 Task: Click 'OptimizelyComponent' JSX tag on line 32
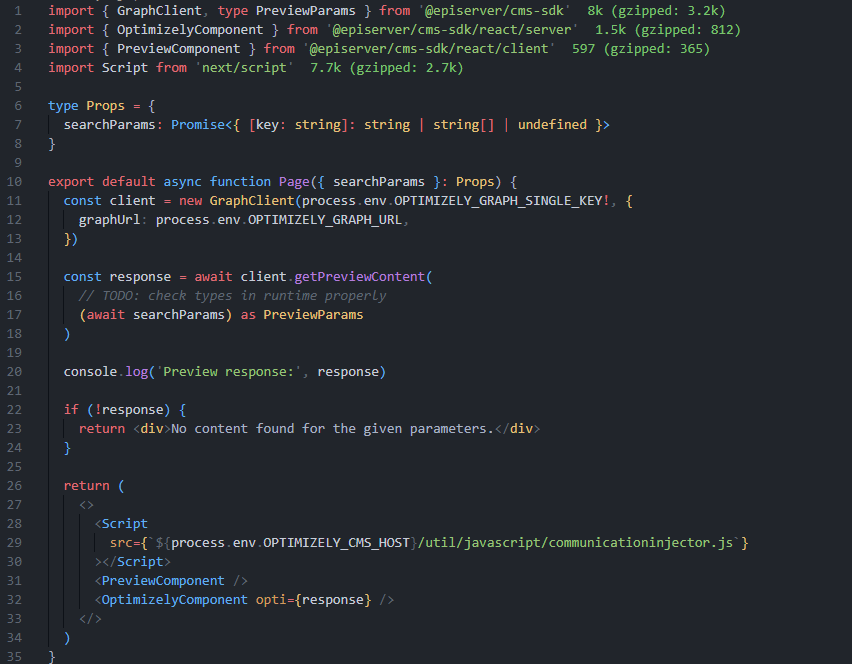click(x=174, y=600)
